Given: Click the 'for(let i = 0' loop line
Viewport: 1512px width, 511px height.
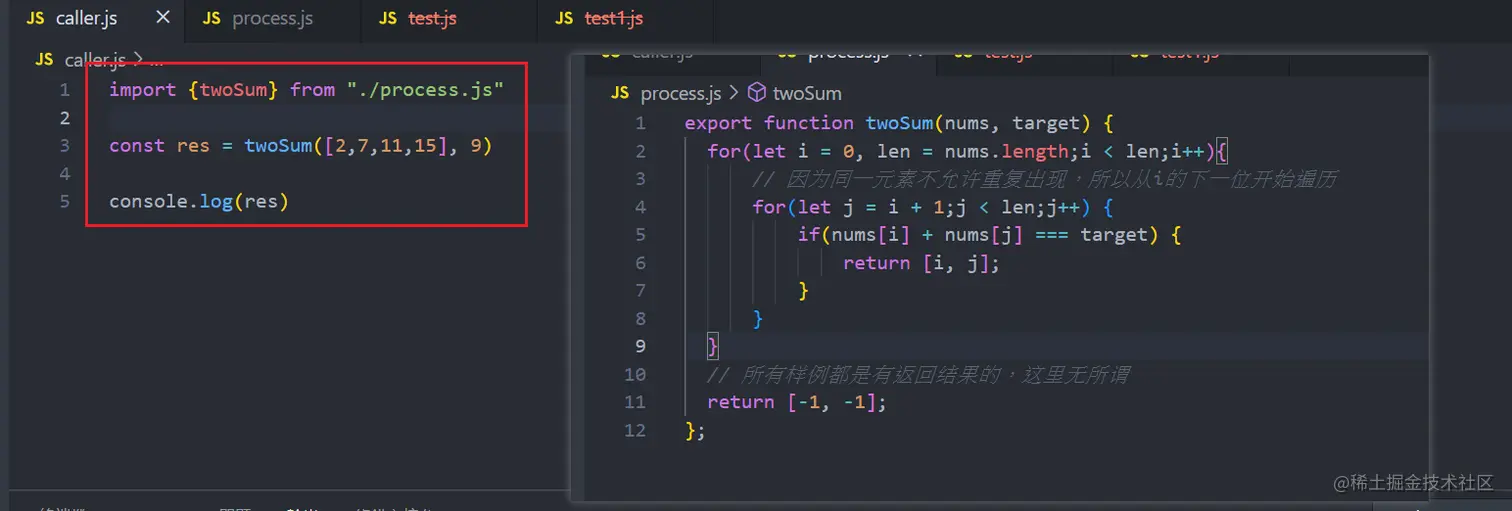Looking at the screenshot, I should [x=967, y=151].
